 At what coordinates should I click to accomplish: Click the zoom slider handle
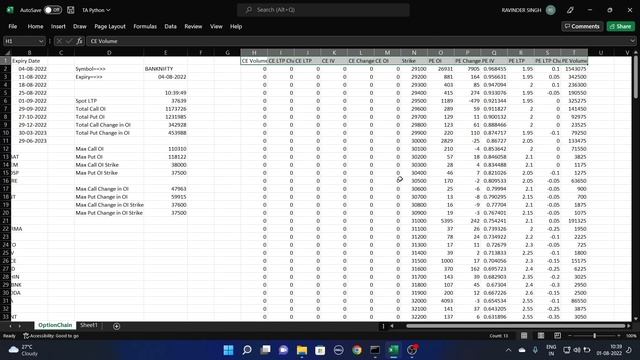pos(595,336)
